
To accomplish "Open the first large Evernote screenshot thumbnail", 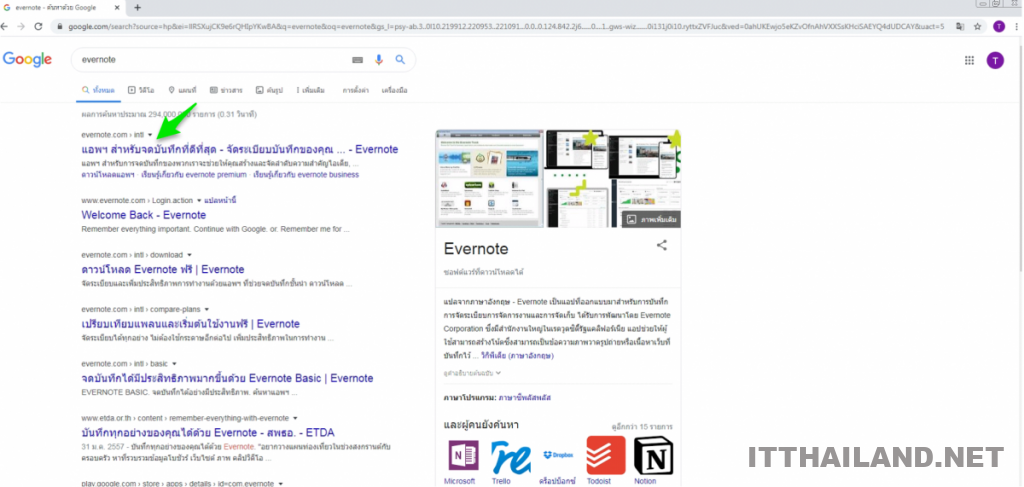I will [489, 178].
